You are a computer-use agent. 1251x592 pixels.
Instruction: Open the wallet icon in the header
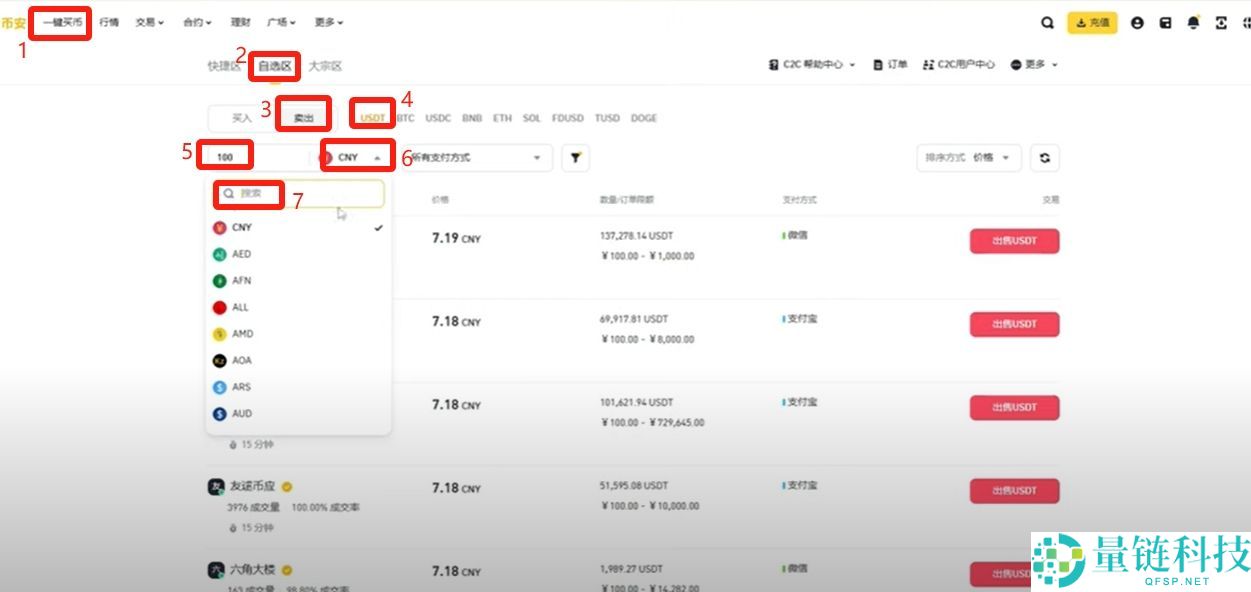coord(1165,21)
